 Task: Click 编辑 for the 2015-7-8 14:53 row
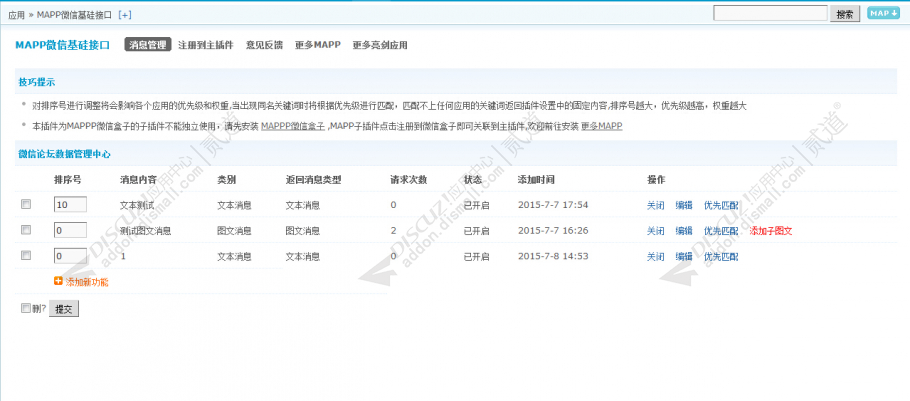(x=684, y=256)
